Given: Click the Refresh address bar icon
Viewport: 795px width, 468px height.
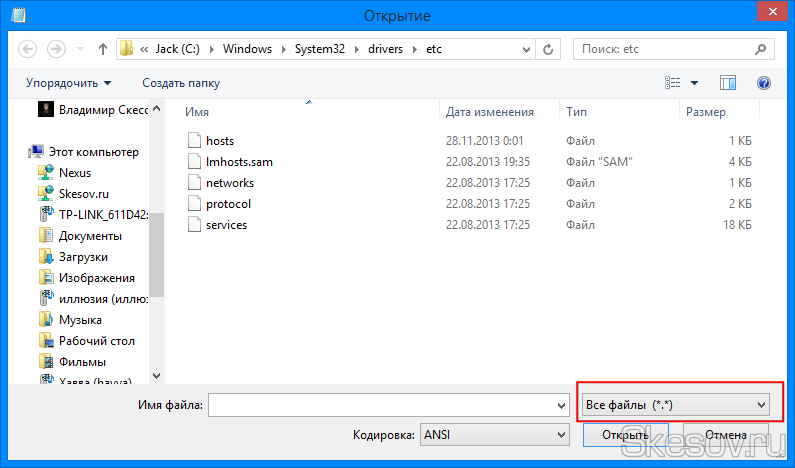Looking at the screenshot, I should point(549,48).
